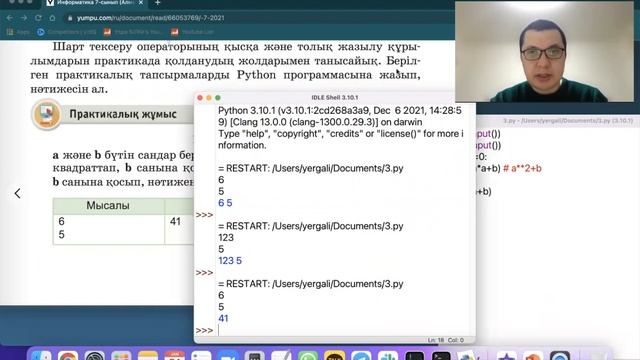640x360 pixels.
Task: Click the lock icon in address bar
Action: pyautogui.click(x=70, y=18)
